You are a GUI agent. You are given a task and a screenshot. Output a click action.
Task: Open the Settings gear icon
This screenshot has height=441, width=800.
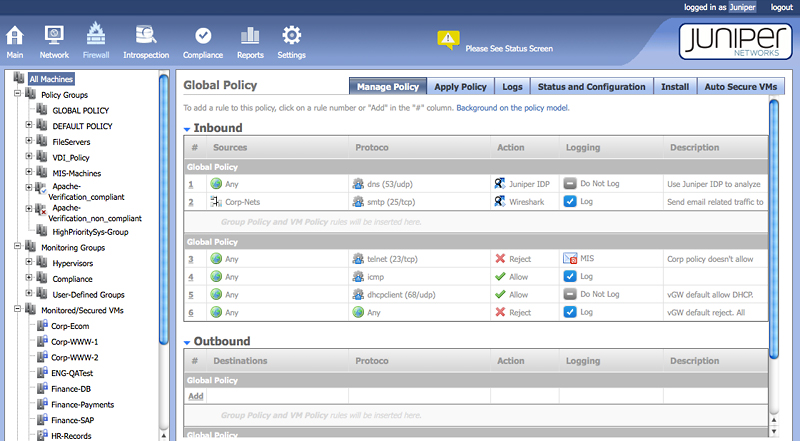coord(291,37)
